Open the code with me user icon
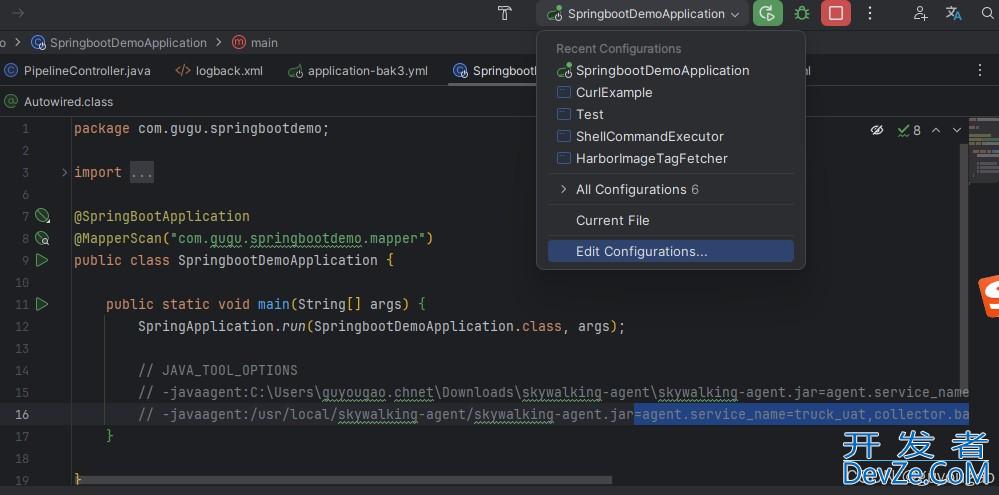999x495 pixels. 920,13
